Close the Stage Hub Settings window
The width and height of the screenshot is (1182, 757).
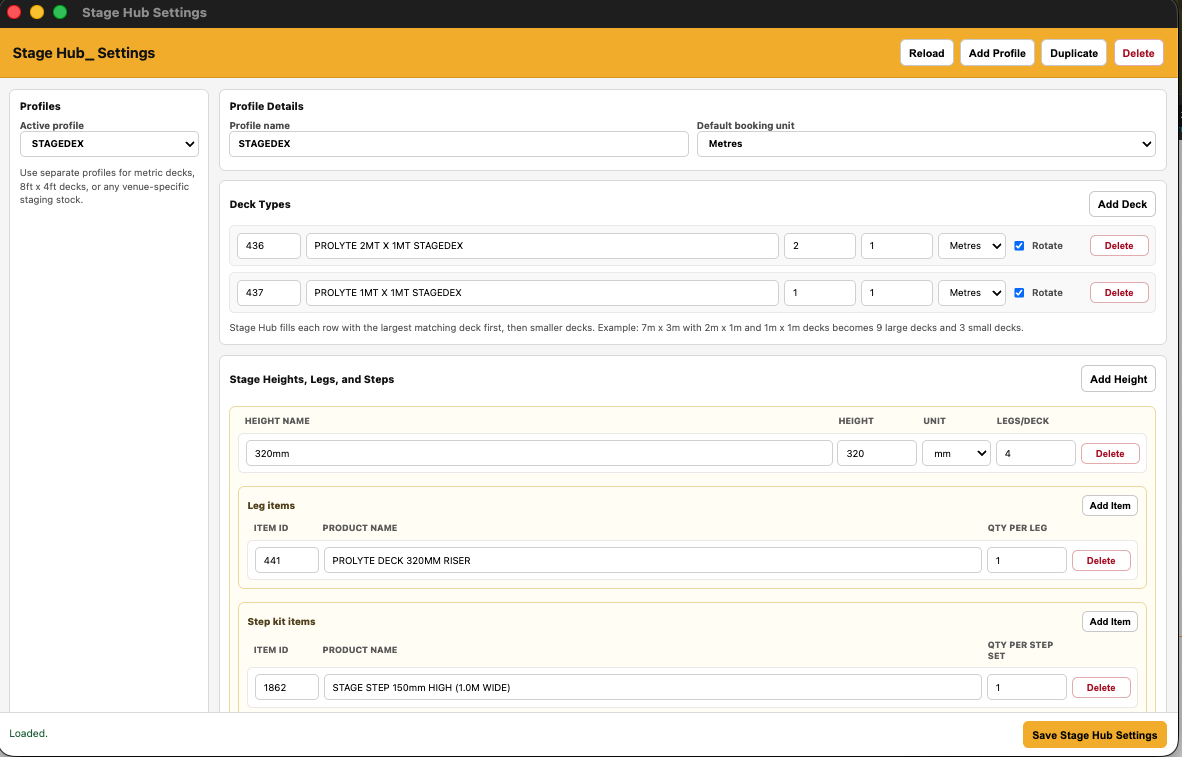[14, 12]
